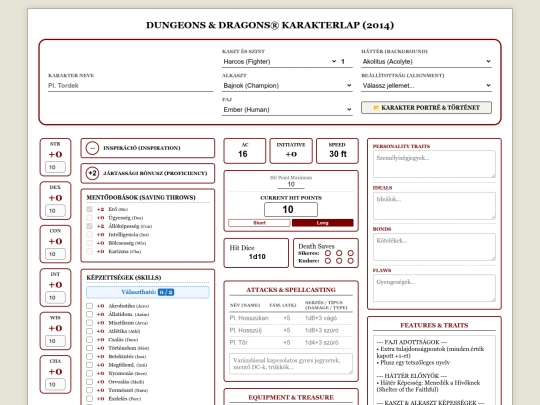Mark the last Sikeres death save circle
The width and height of the screenshot is (540, 405).
[x=351, y=253]
